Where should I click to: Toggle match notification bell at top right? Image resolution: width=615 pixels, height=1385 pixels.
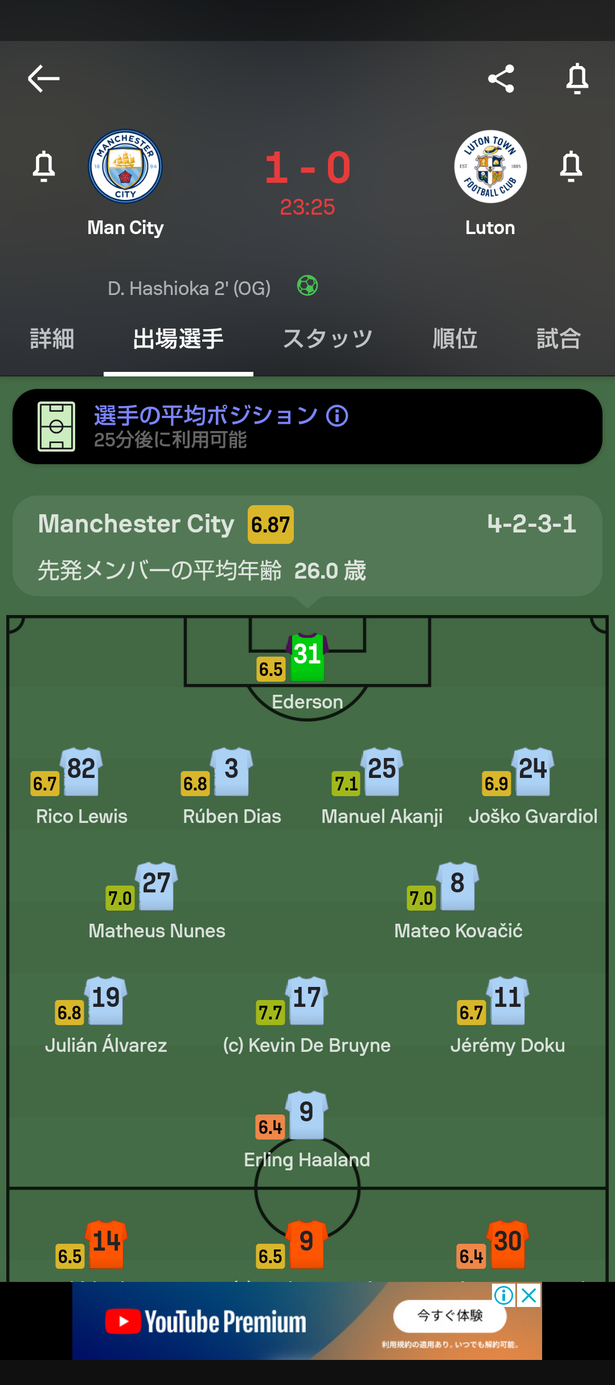(x=577, y=79)
